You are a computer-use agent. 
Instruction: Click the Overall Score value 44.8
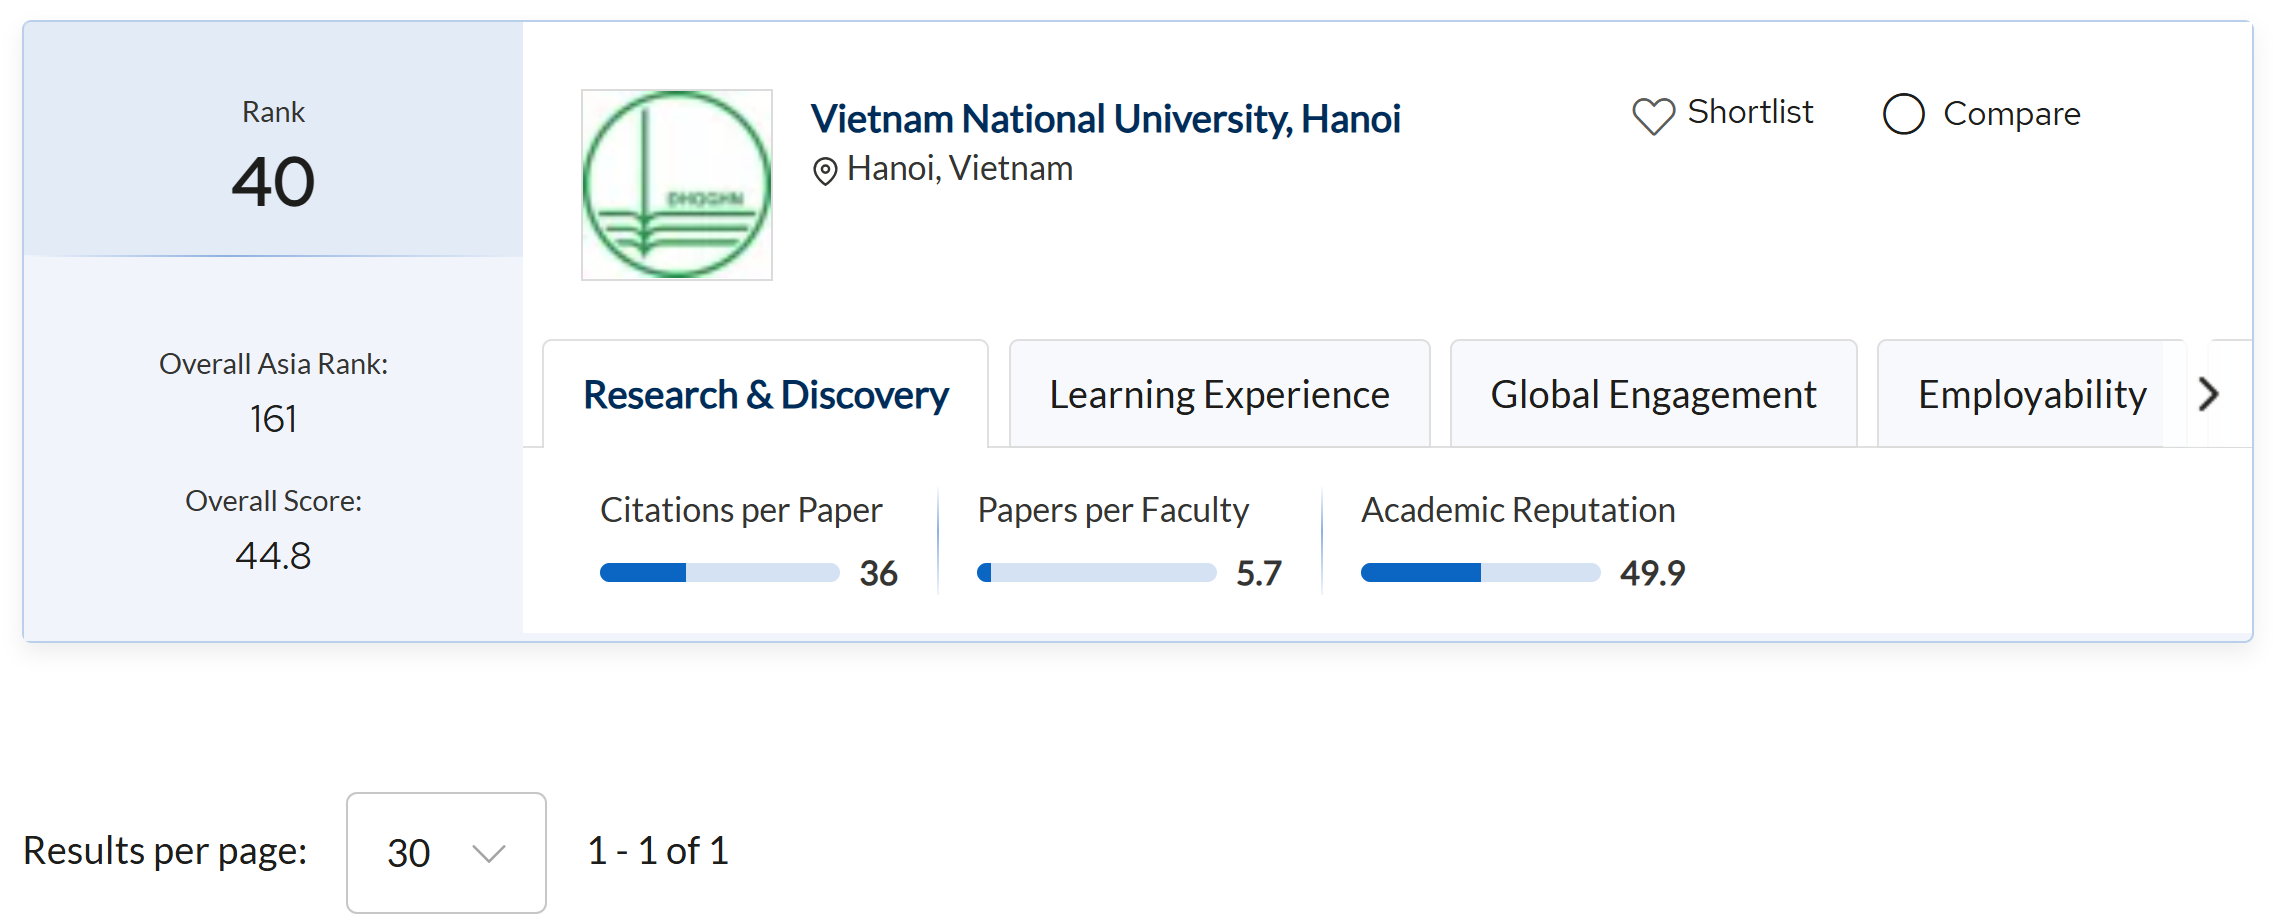(273, 556)
